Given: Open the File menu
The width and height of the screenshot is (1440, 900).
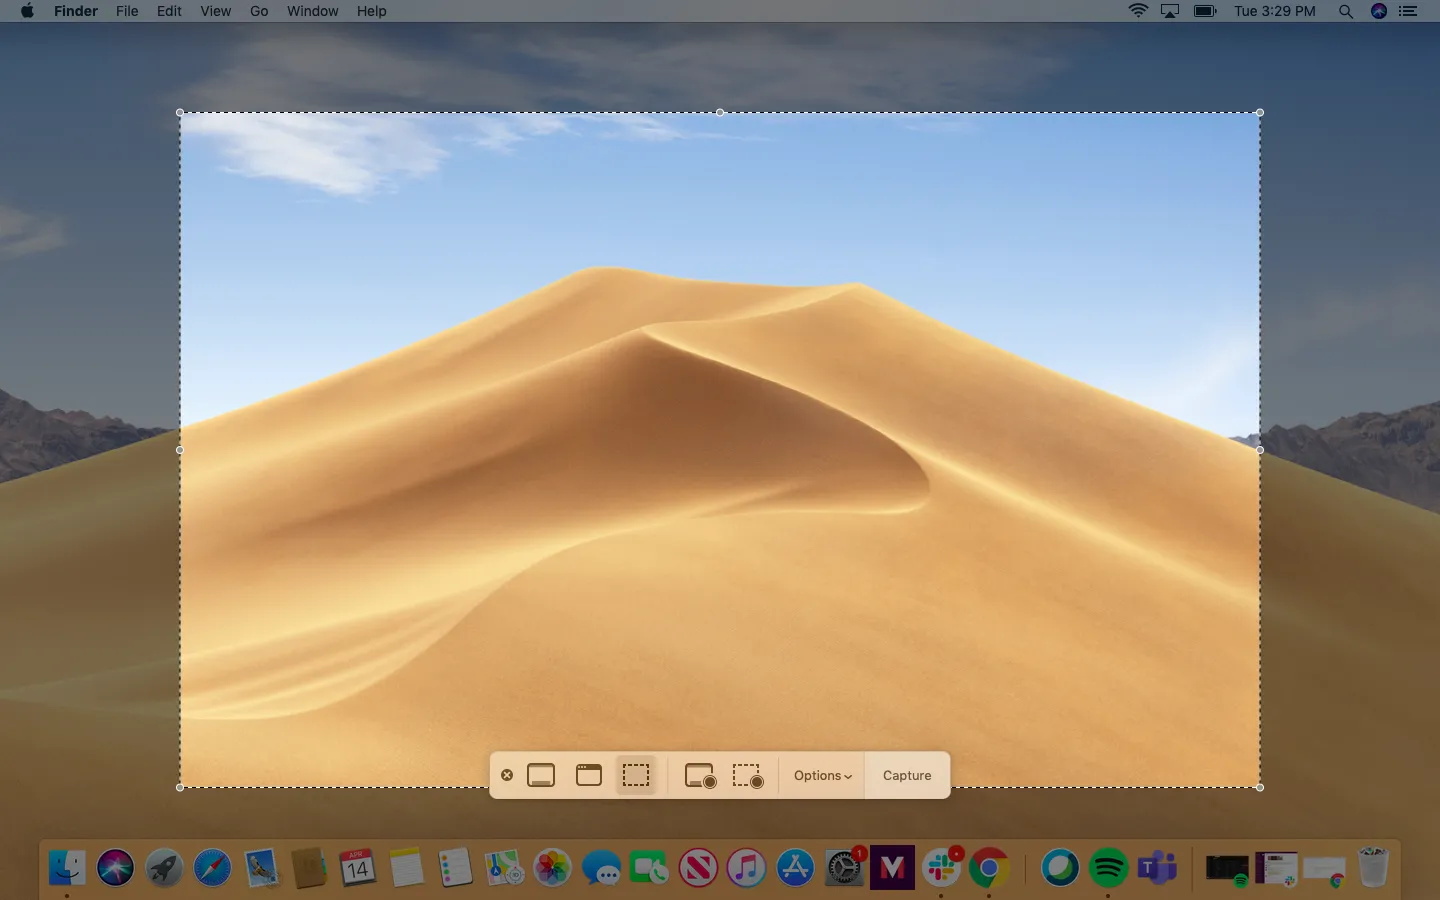Looking at the screenshot, I should [x=127, y=11].
